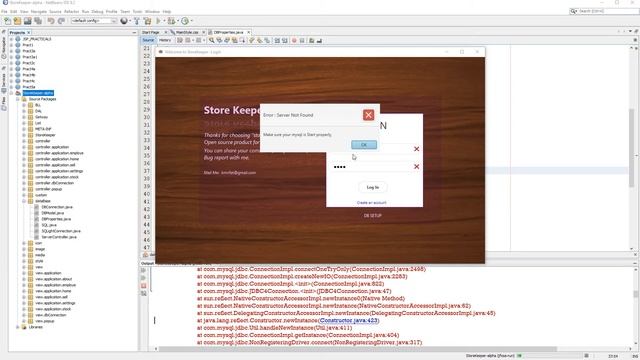Expand the Libraries node
The height and width of the screenshot is (360, 640).
18,327
